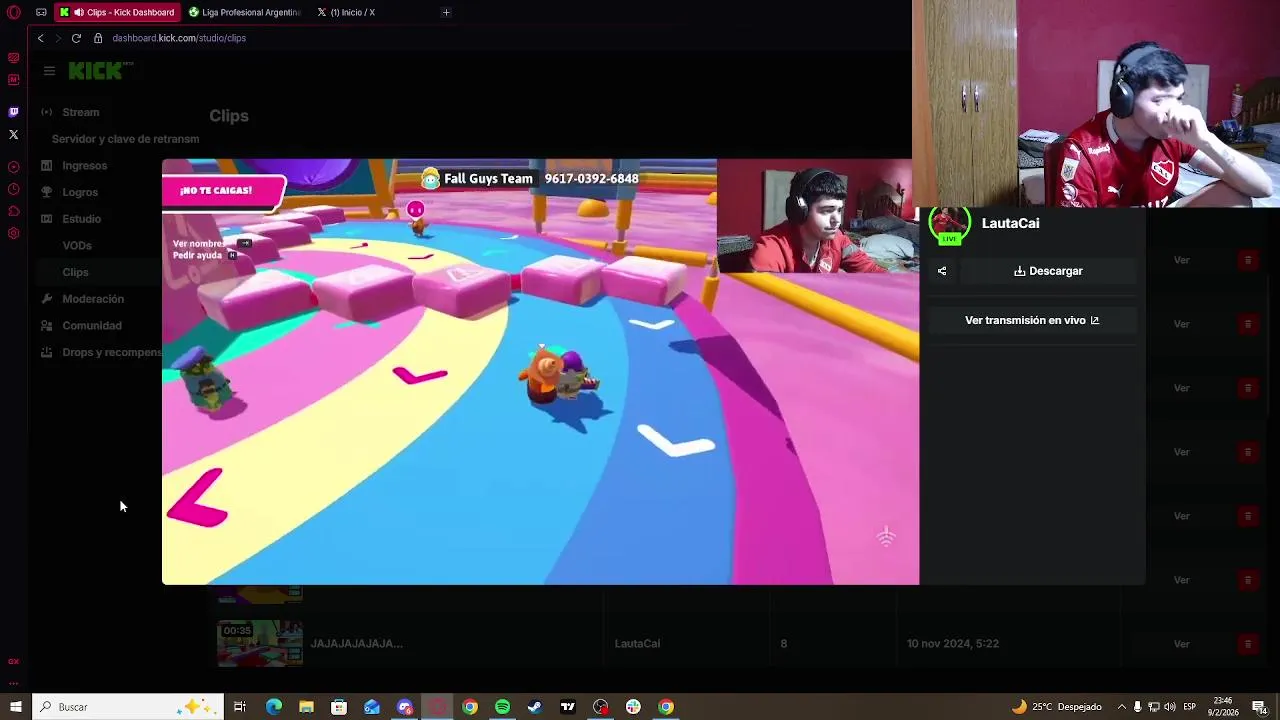Screen dimensions: 1280x720
Task: Click the Opera GX logo icon
Action: coord(14,12)
